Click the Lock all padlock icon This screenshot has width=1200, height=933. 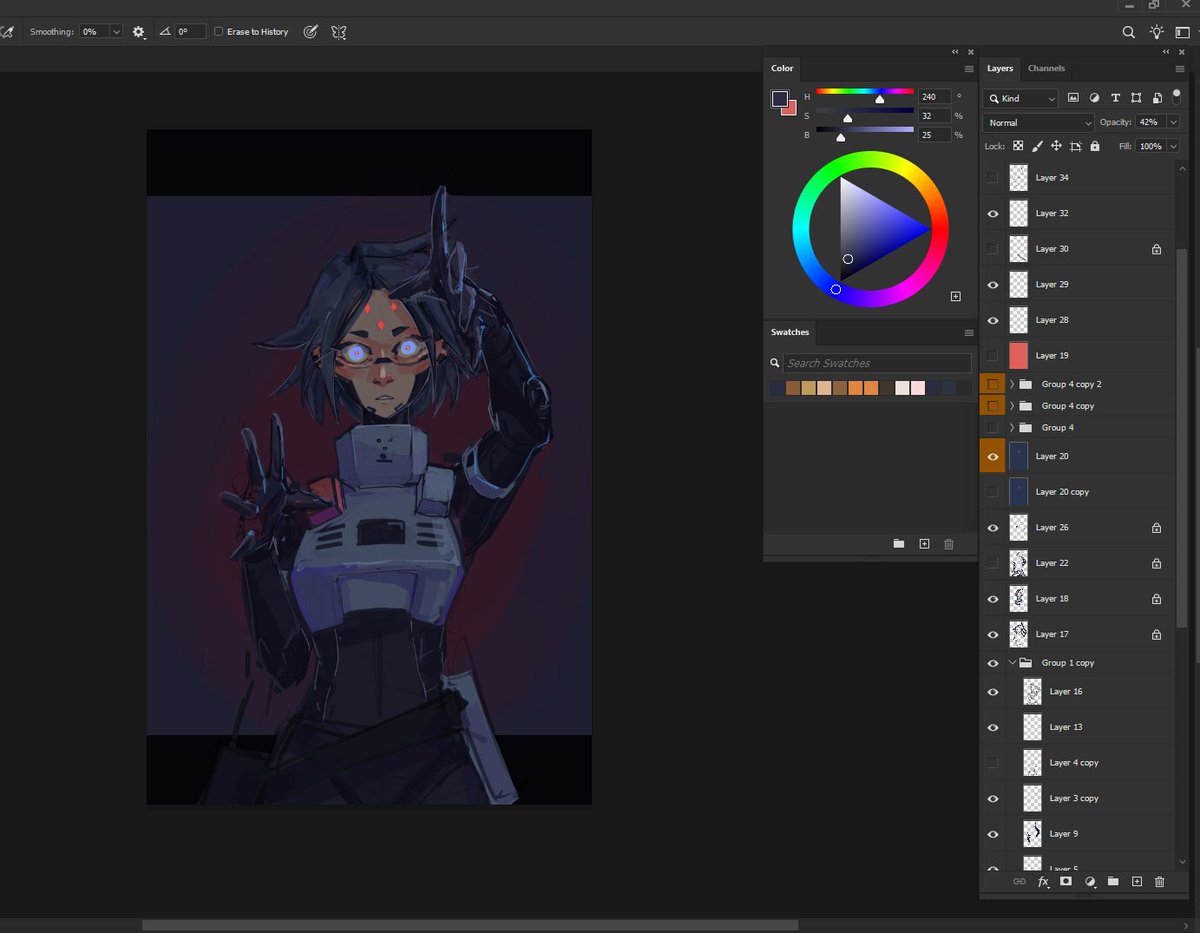(1095, 146)
